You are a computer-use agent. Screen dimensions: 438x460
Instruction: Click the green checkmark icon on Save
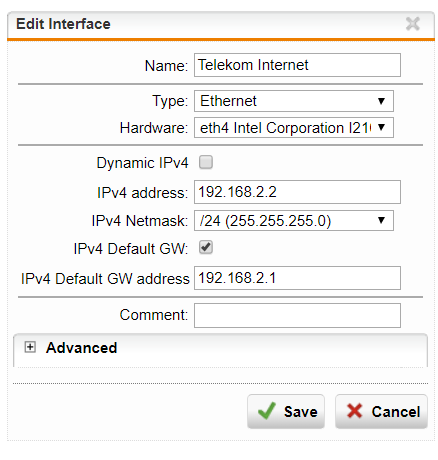(x=267, y=411)
